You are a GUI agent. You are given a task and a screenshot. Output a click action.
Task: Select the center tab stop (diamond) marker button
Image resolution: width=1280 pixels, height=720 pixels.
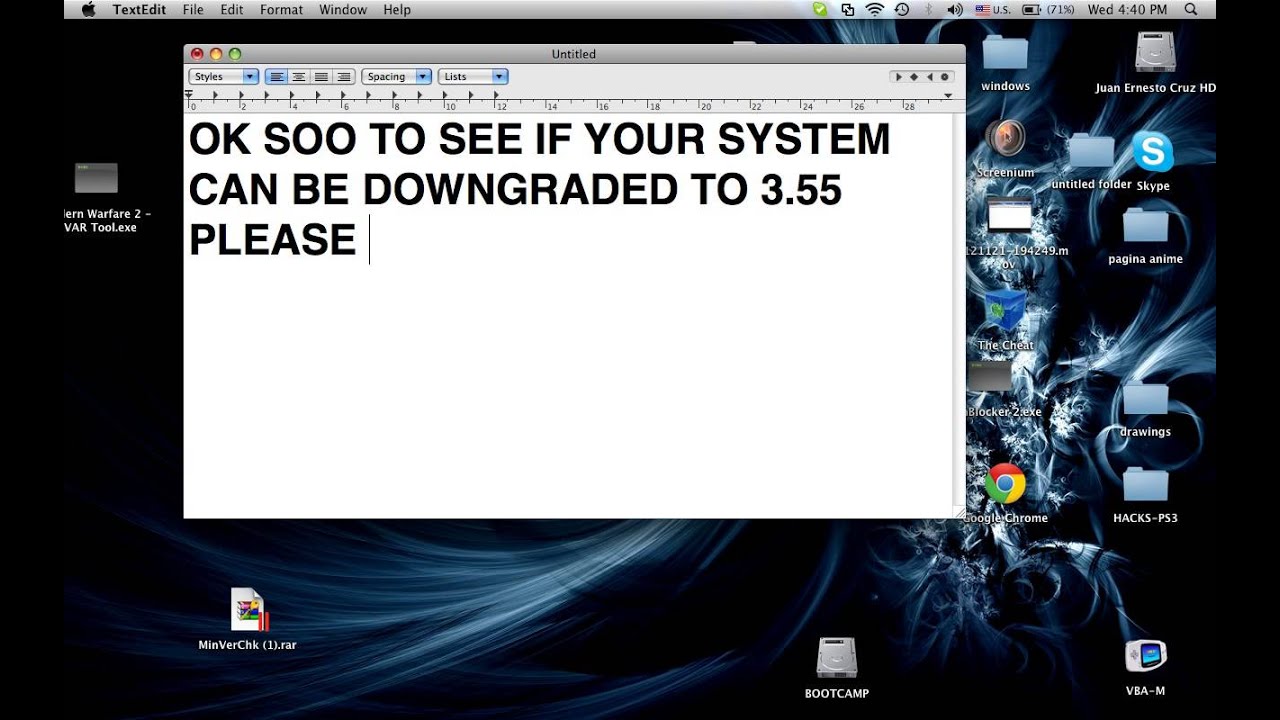(x=914, y=77)
